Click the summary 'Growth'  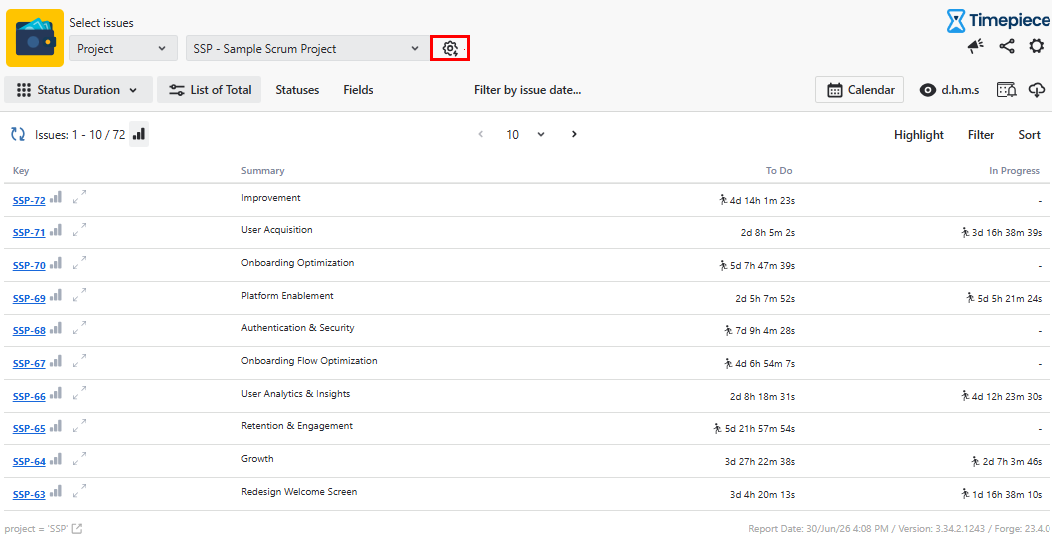(257, 458)
